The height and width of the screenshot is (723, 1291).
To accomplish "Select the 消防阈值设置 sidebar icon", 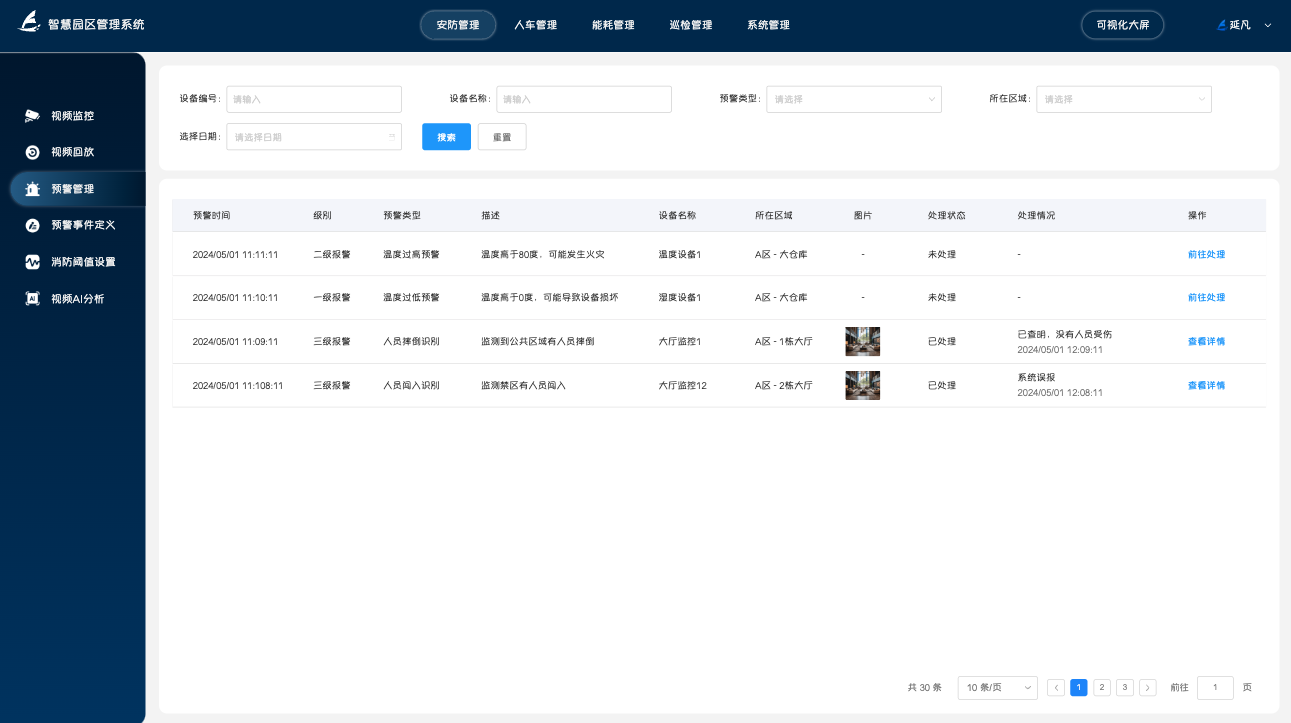I will [x=32, y=261].
